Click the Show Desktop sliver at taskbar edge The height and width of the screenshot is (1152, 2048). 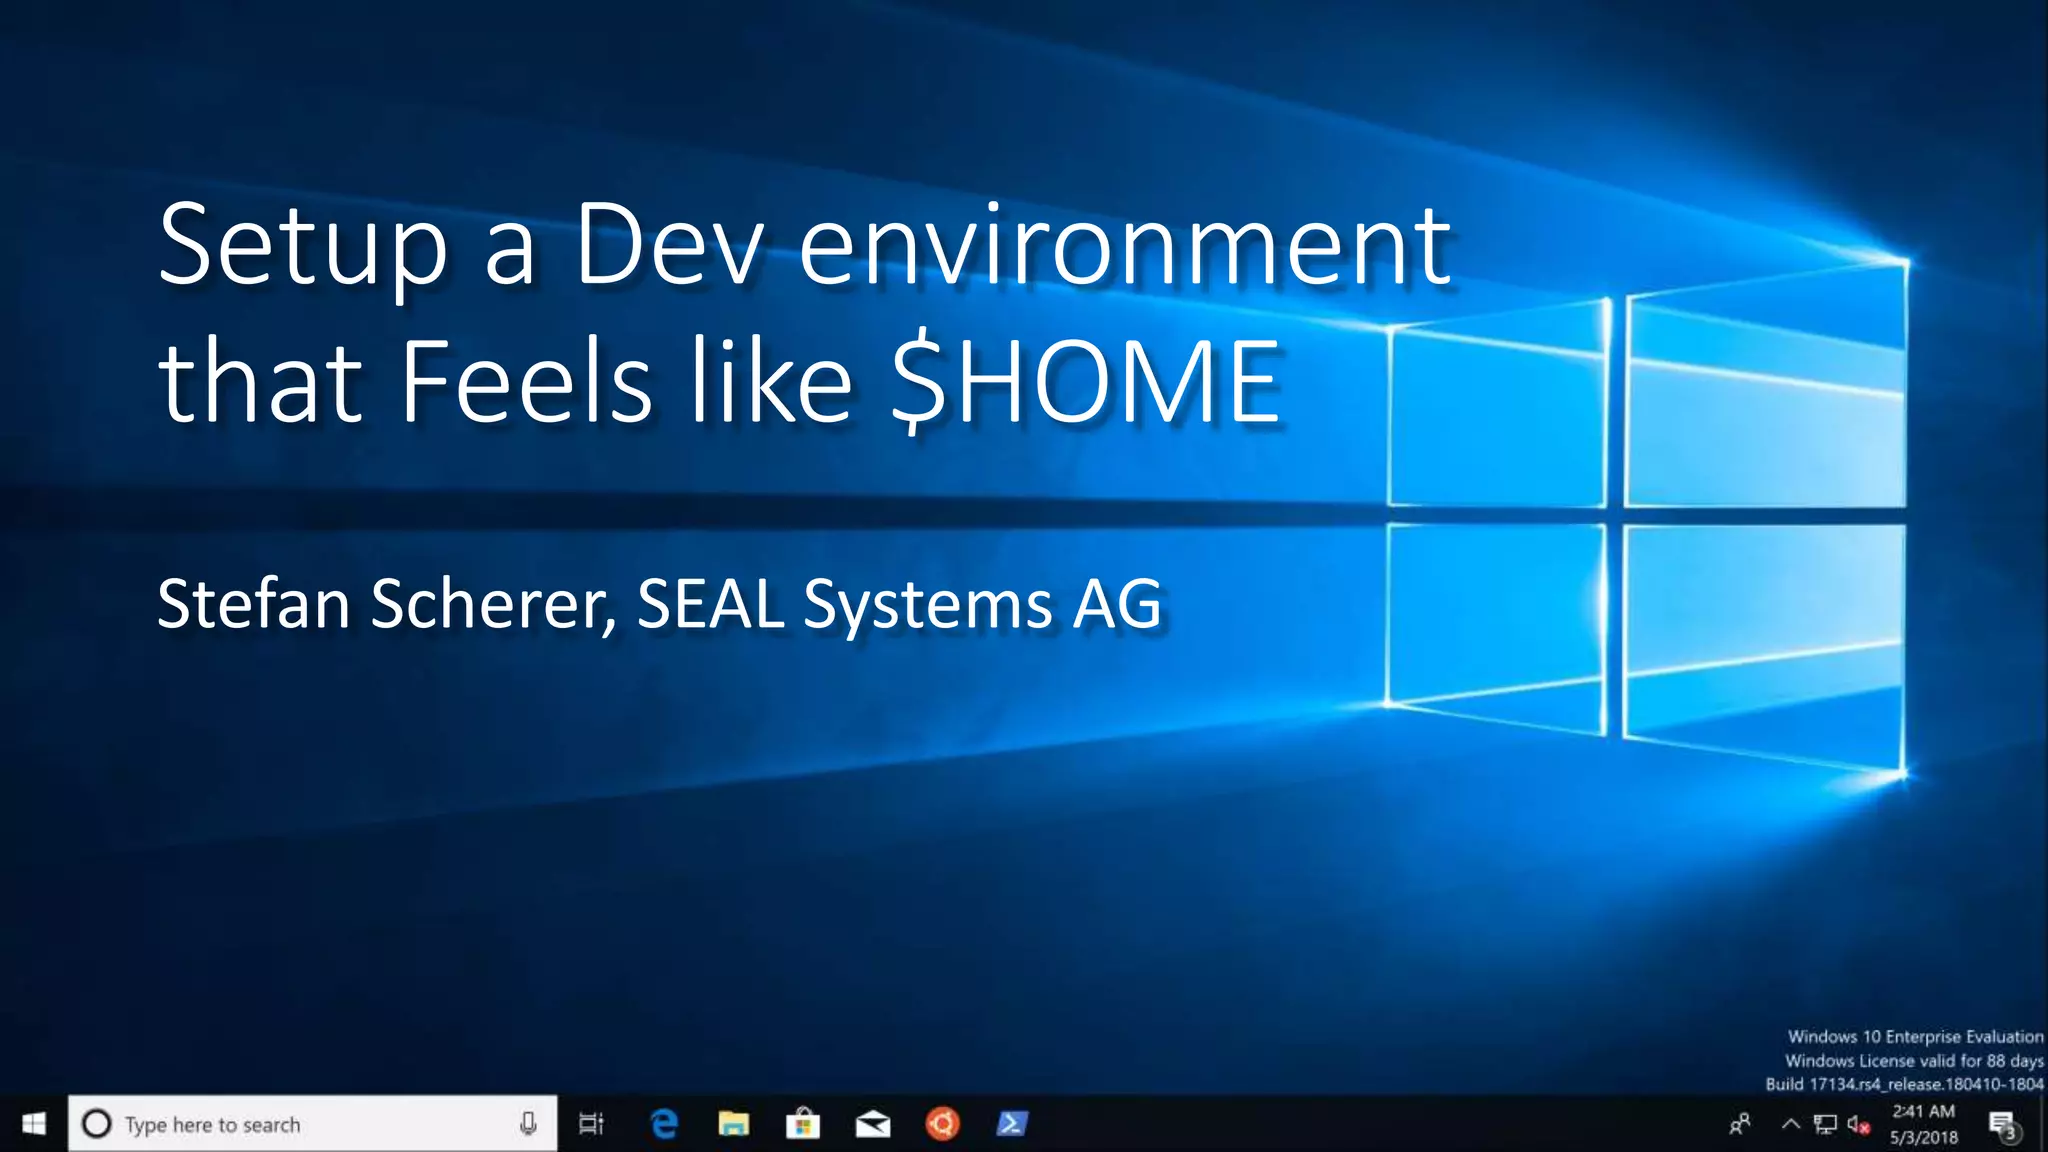pyautogui.click(x=2044, y=1124)
